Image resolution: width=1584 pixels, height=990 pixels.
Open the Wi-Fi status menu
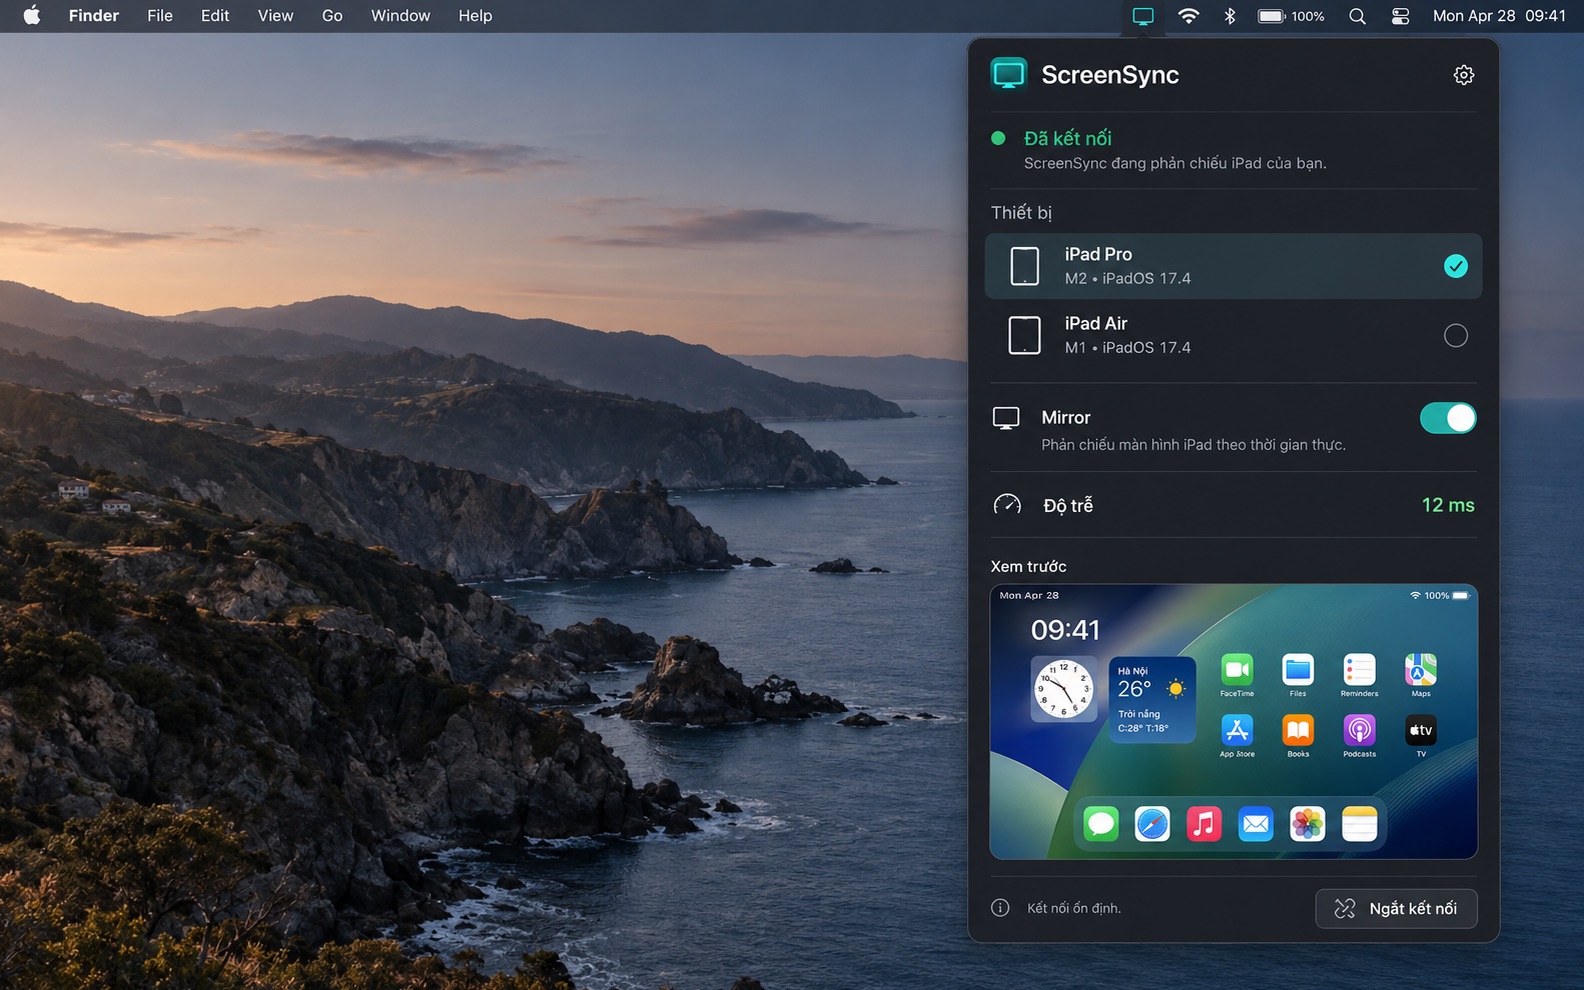[1188, 16]
